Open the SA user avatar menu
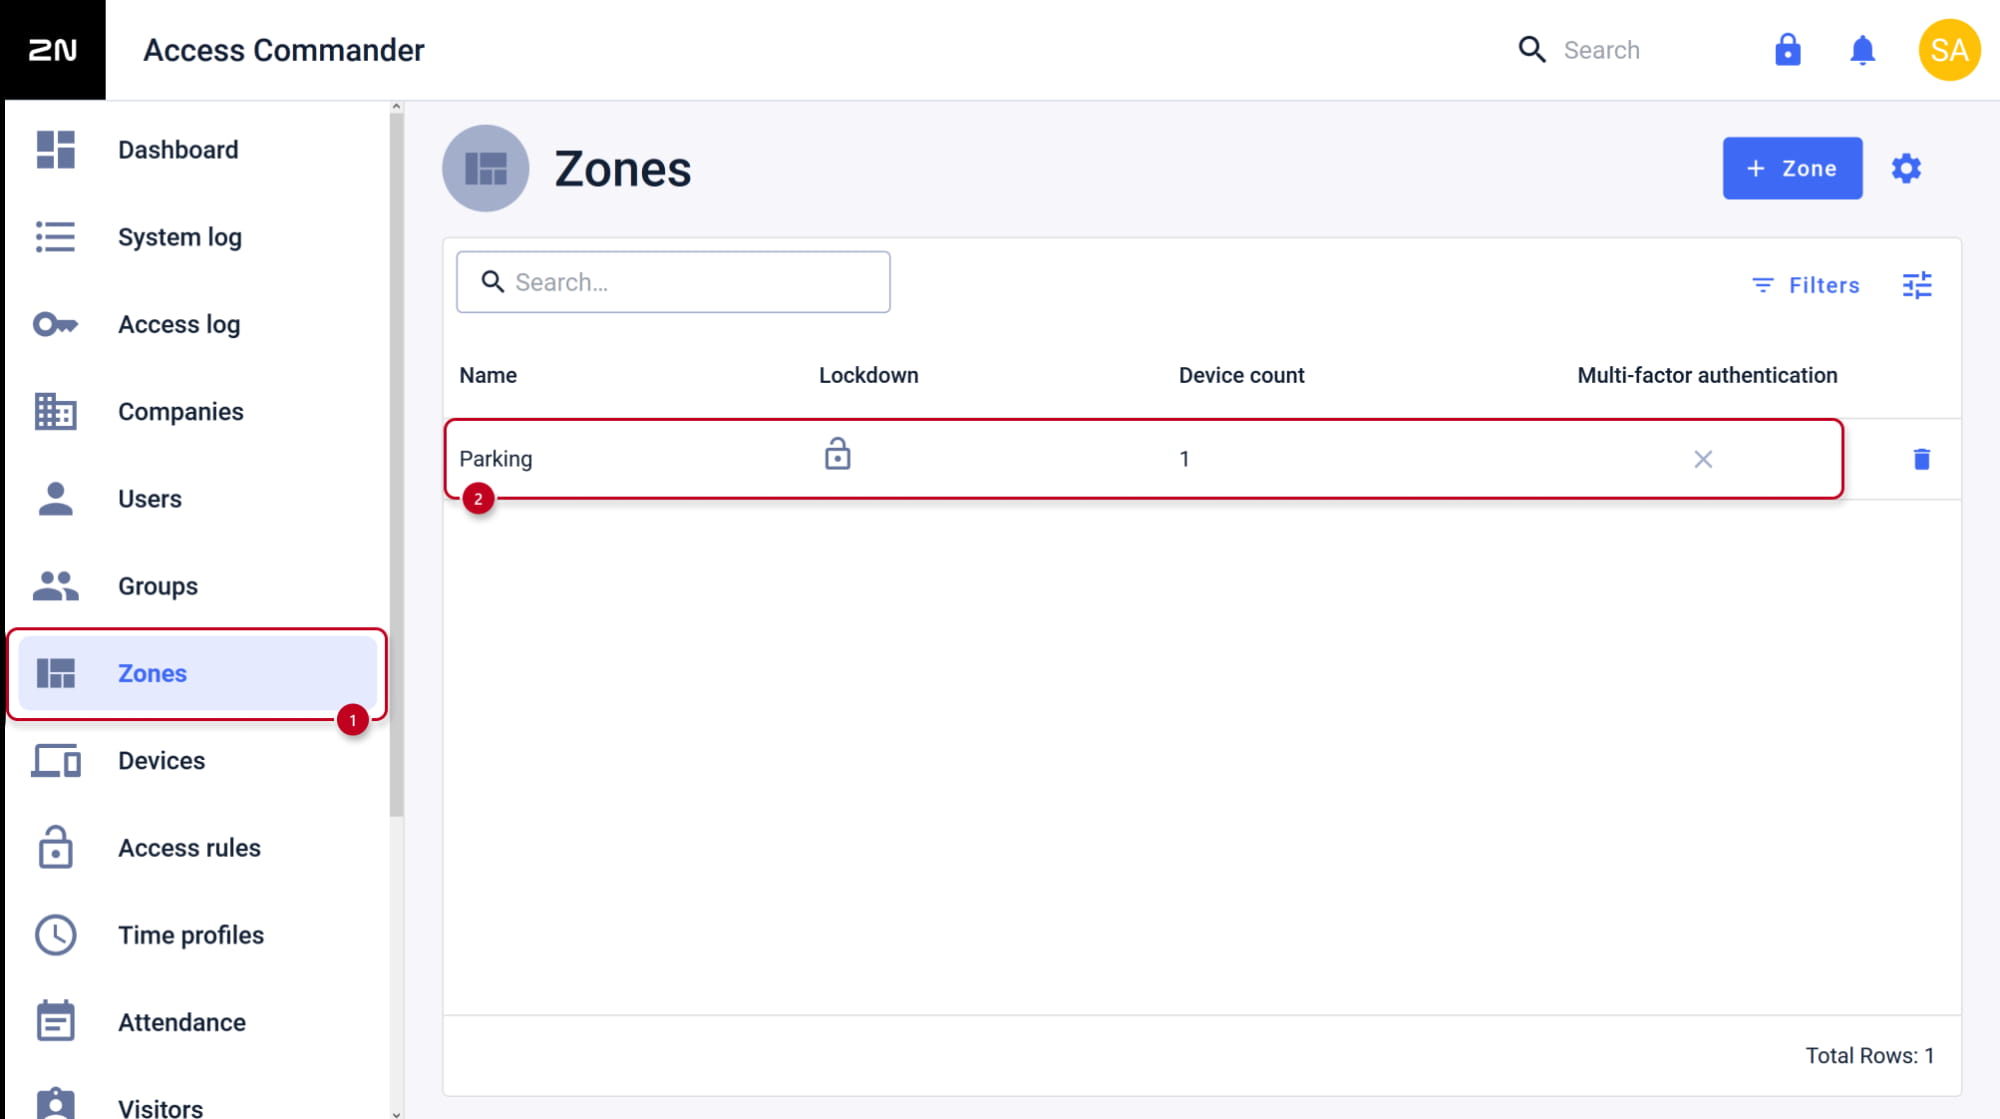 point(1949,50)
